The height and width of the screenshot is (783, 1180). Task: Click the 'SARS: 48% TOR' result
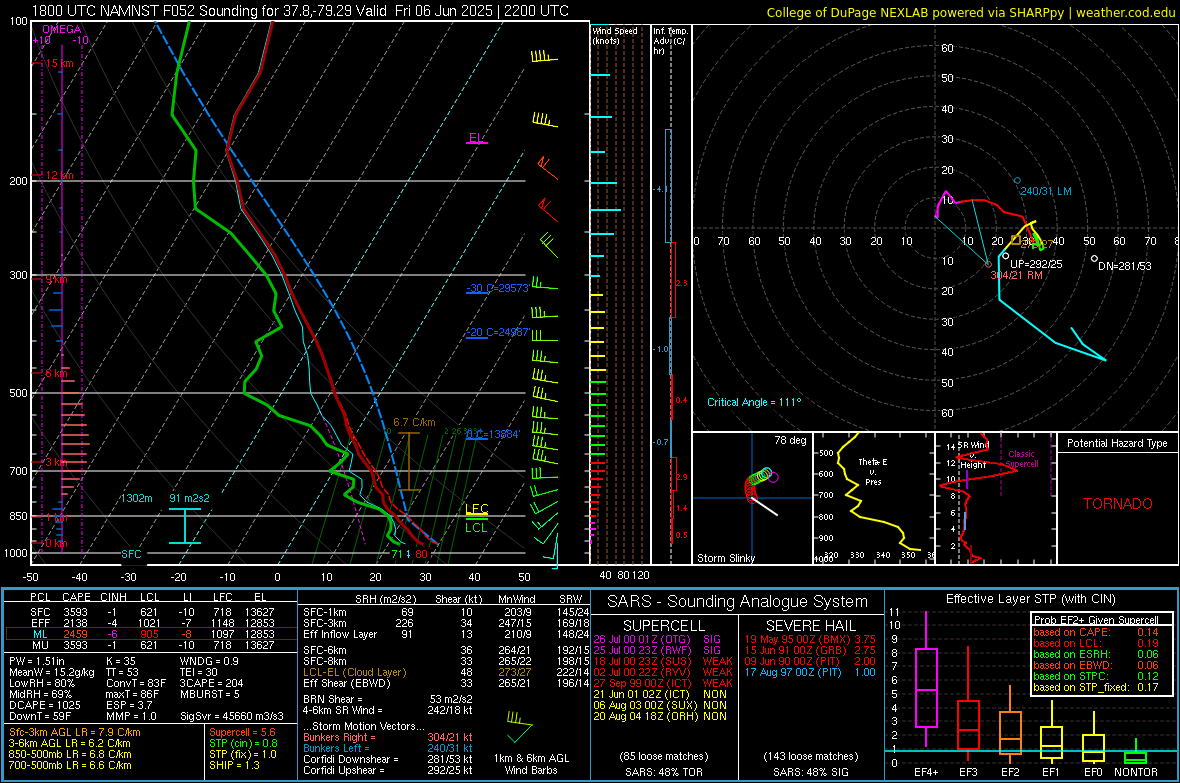pos(664,772)
